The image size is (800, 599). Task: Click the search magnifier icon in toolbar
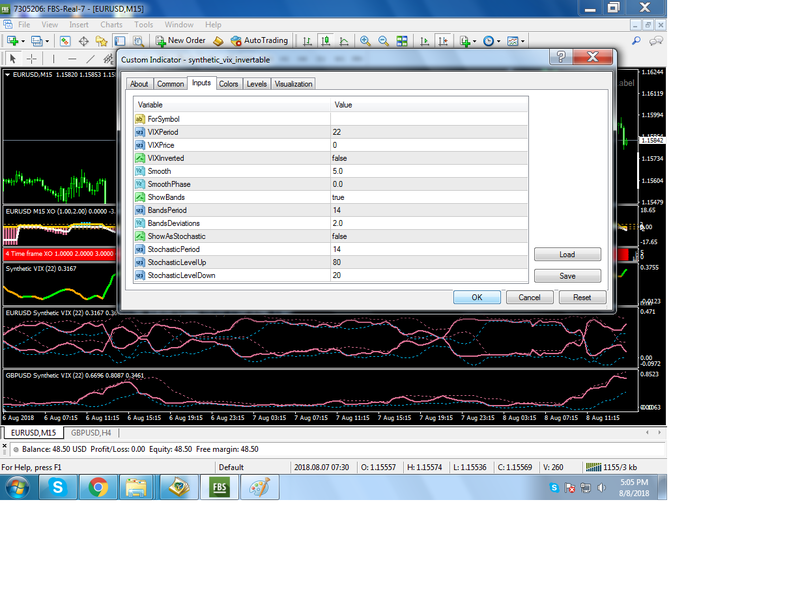click(x=636, y=40)
